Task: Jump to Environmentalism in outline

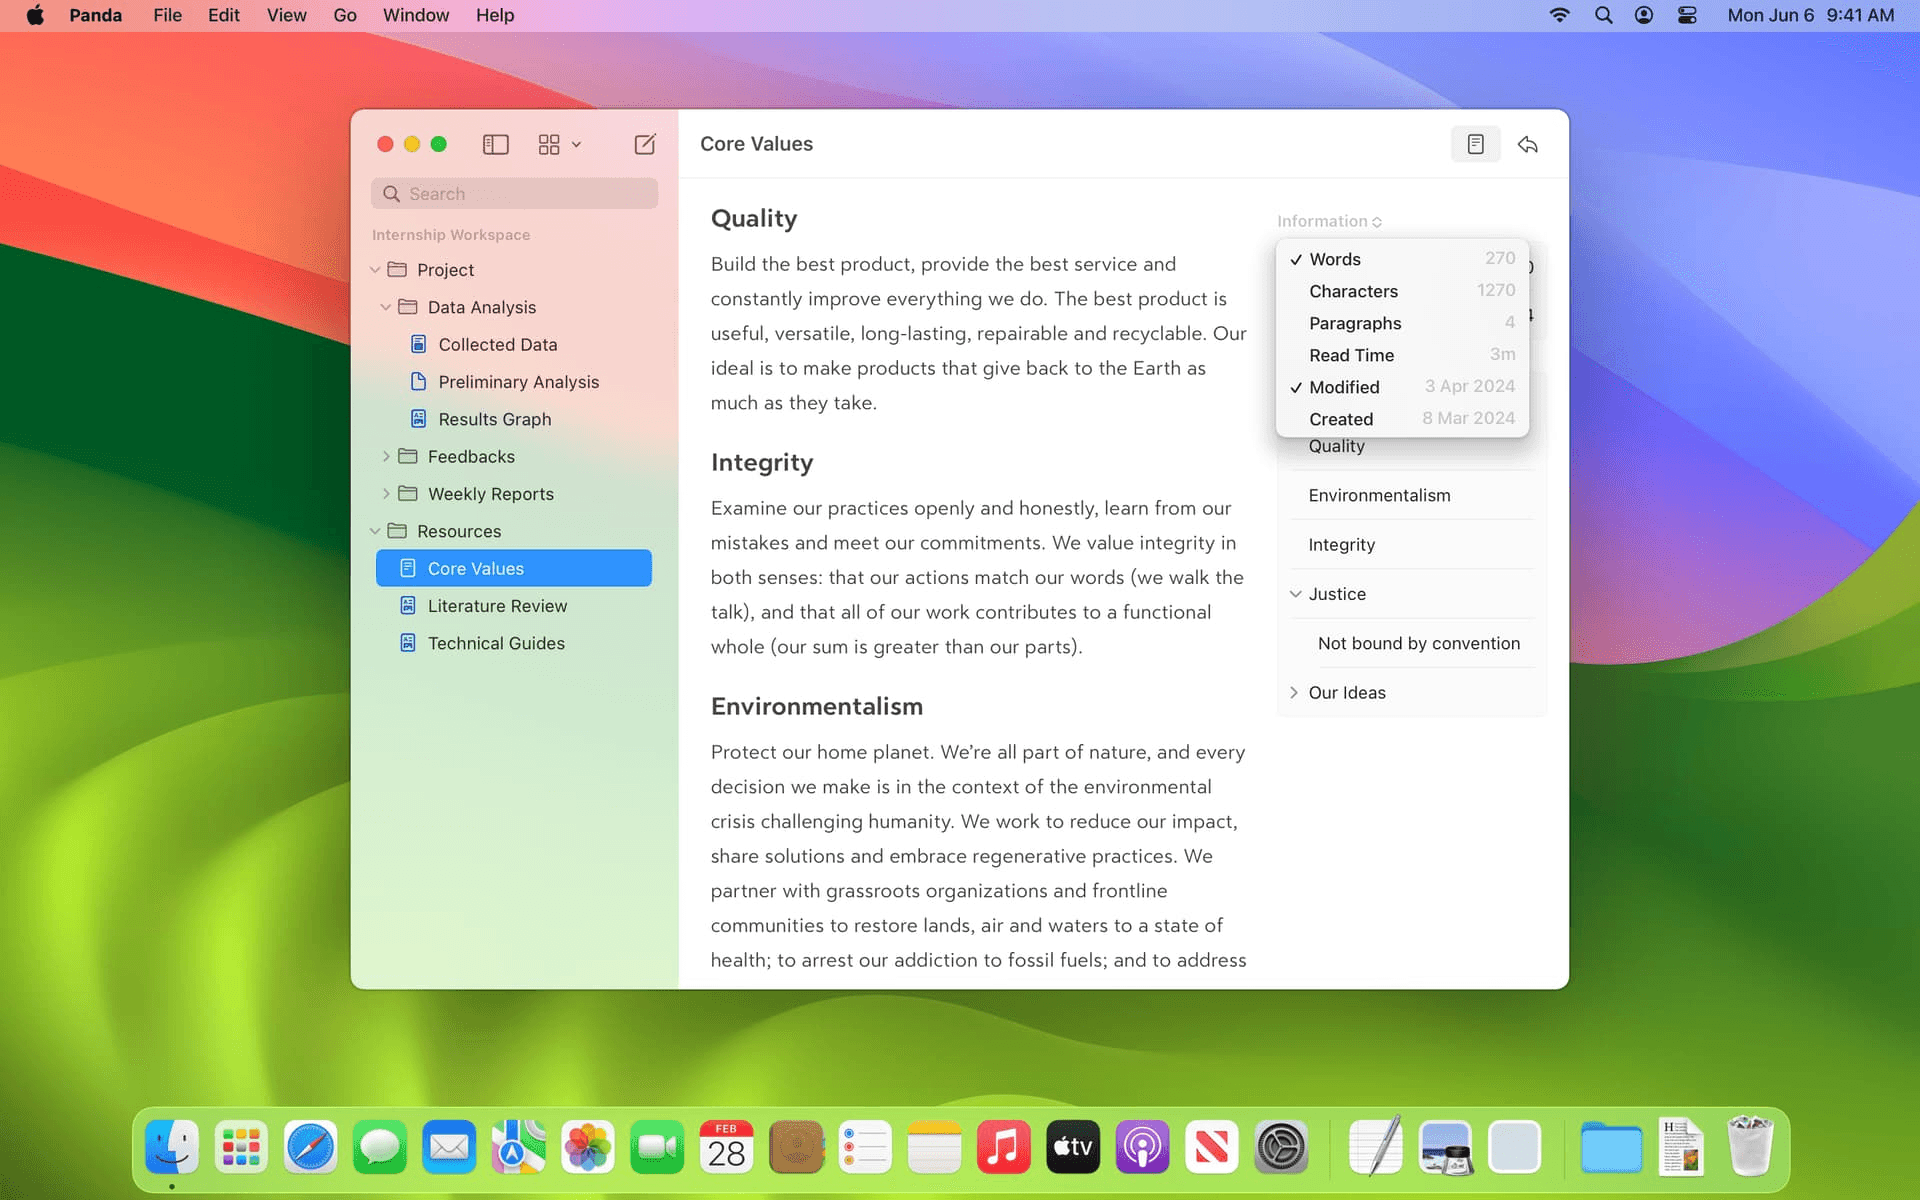Action: (1379, 496)
